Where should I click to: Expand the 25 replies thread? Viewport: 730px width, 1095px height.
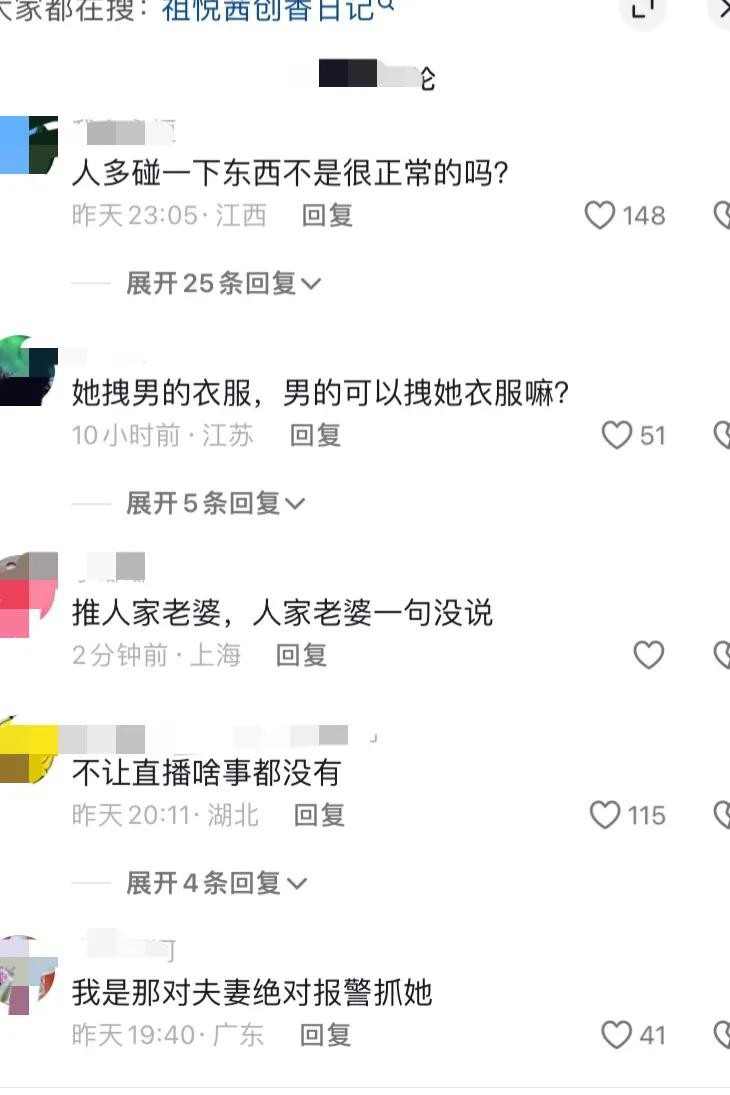tap(223, 284)
